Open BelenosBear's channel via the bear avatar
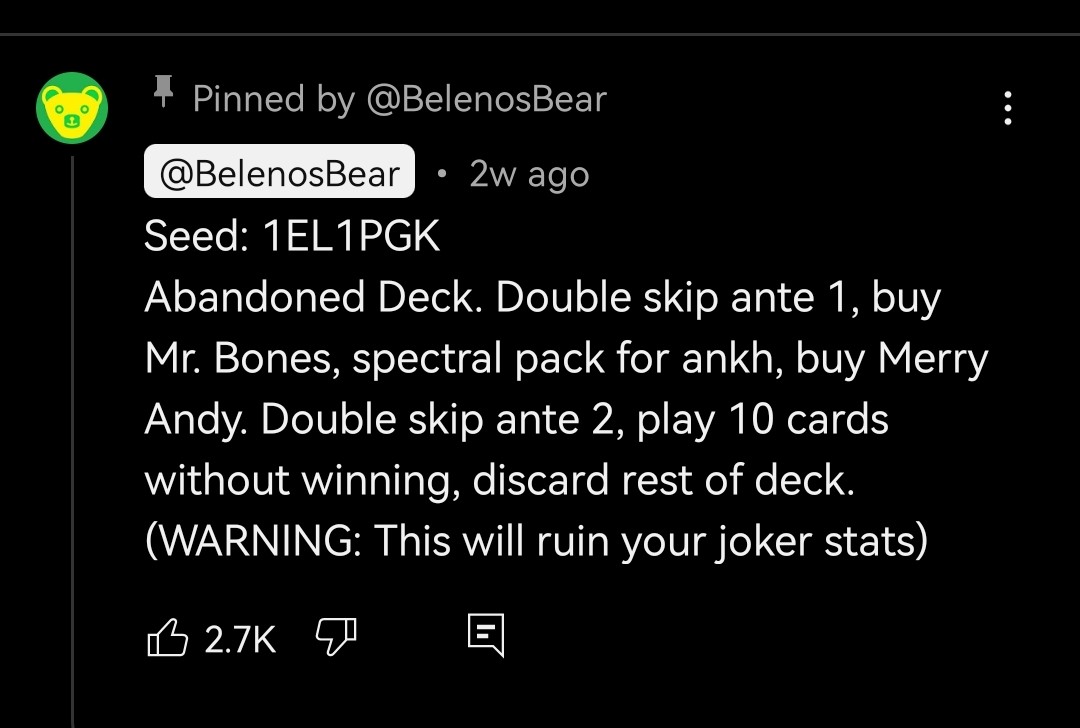The height and width of the screenshot is (728, 1080). (72, 108)
